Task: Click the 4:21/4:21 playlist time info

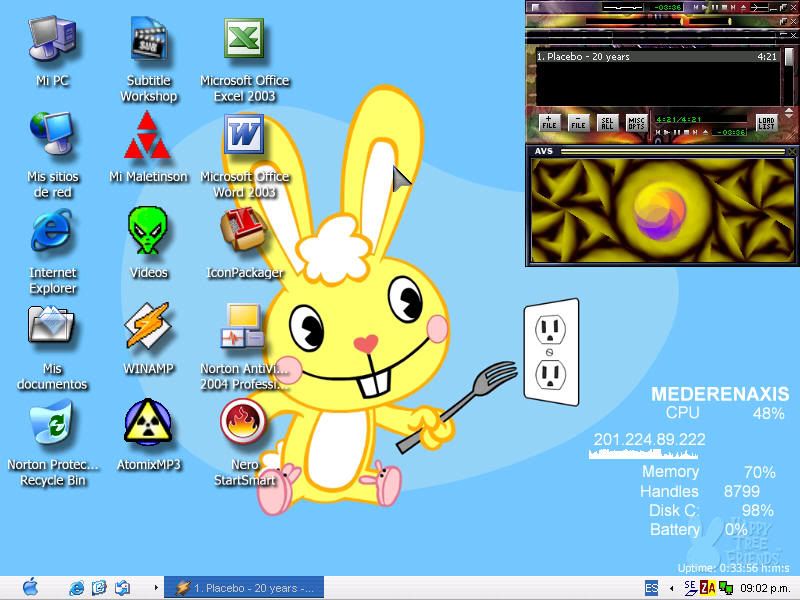Action: 679,119
